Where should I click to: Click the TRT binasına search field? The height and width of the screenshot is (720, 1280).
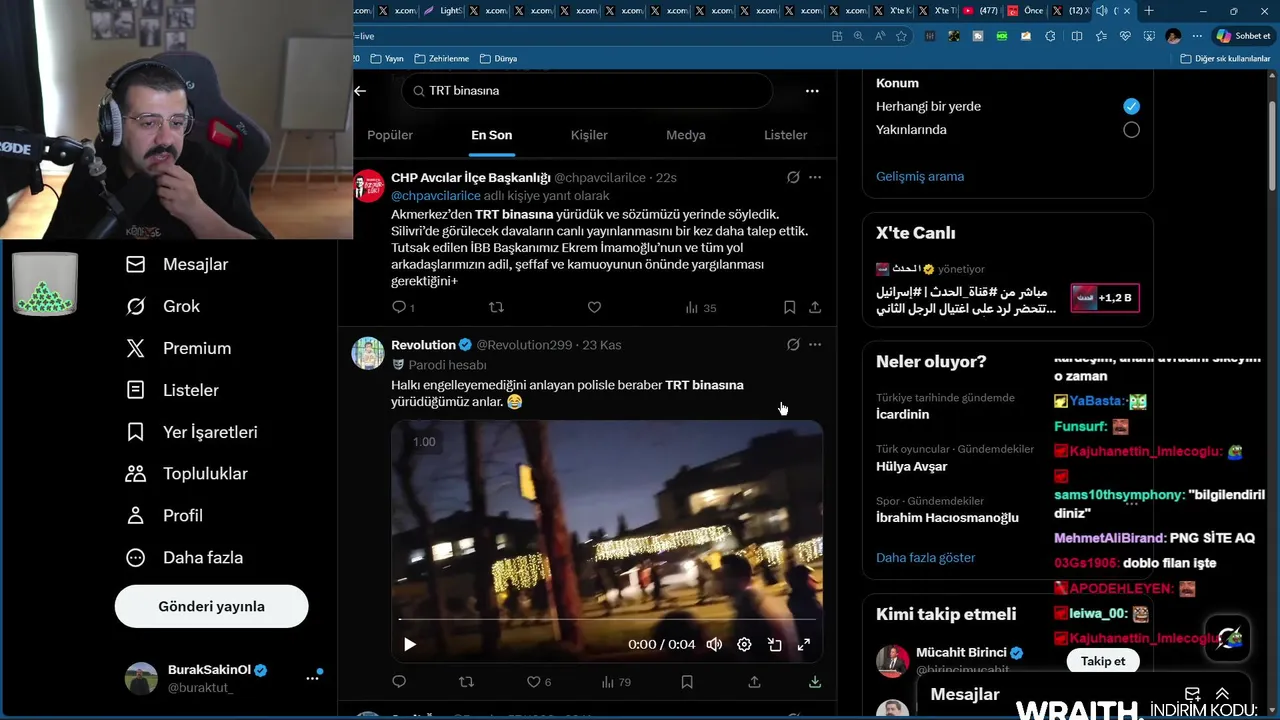pos(587,90)
